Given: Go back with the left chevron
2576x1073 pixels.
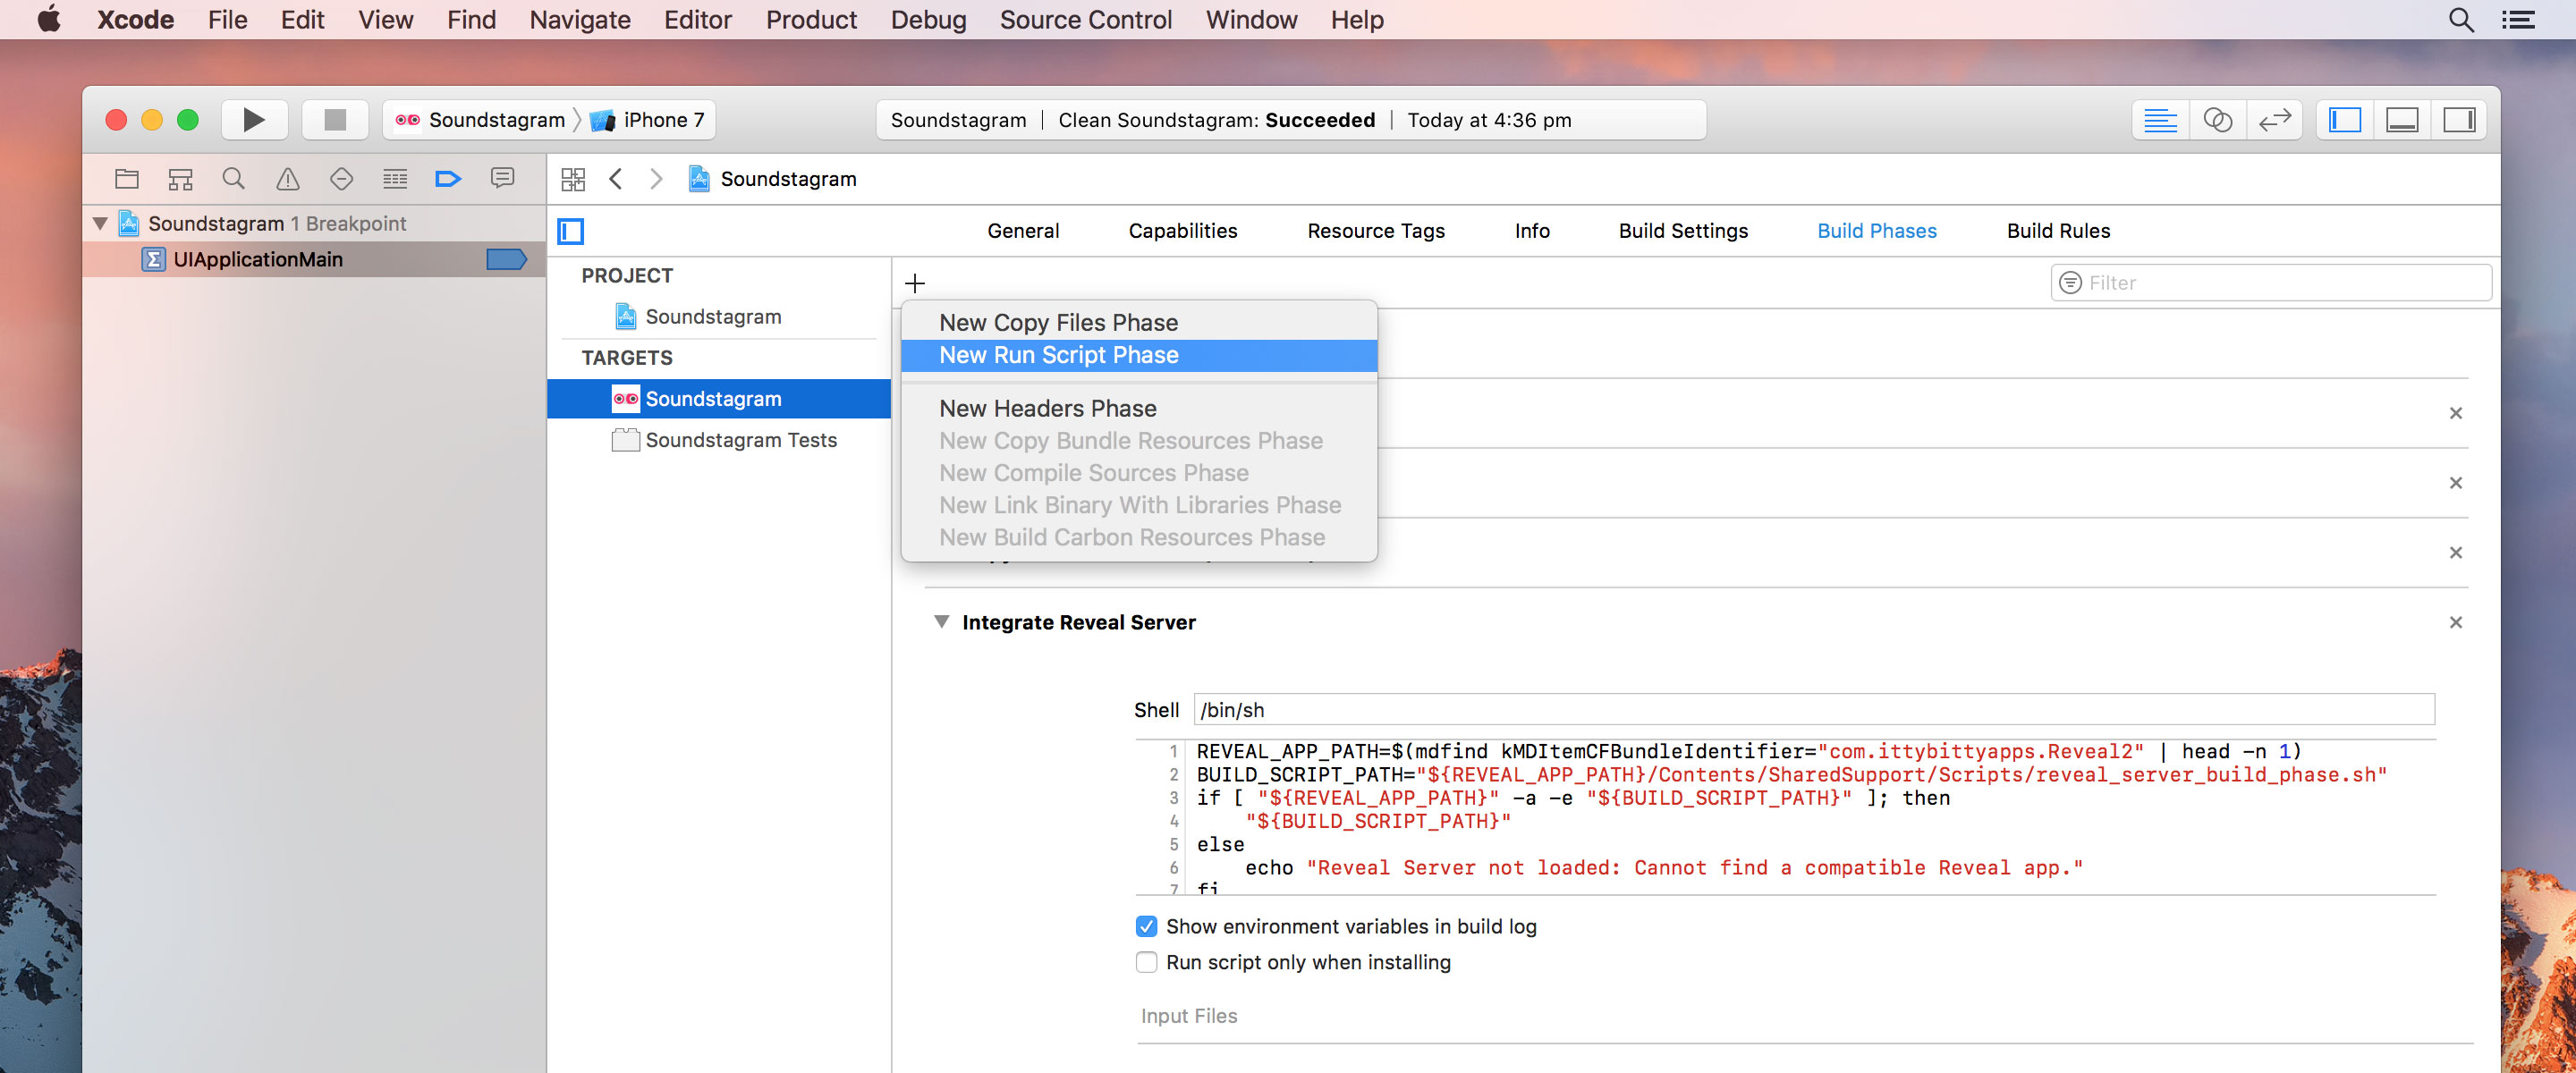Looking at the screenshot, I should click(616, 179).
